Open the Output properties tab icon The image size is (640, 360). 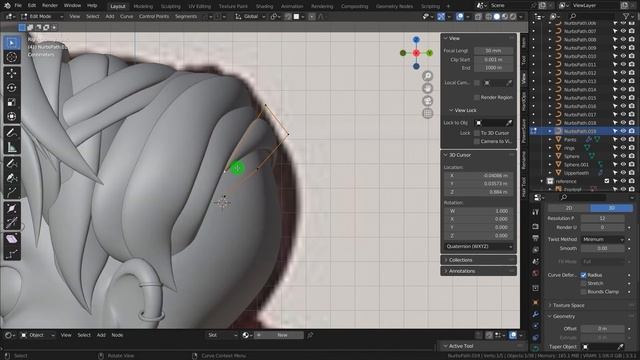536,238
